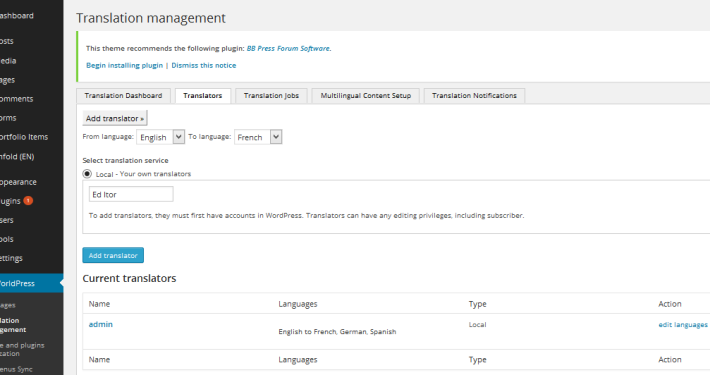Click Dismiss this notice link
The width and height of the screenshot is (710, 375).
tap(204, 65)
